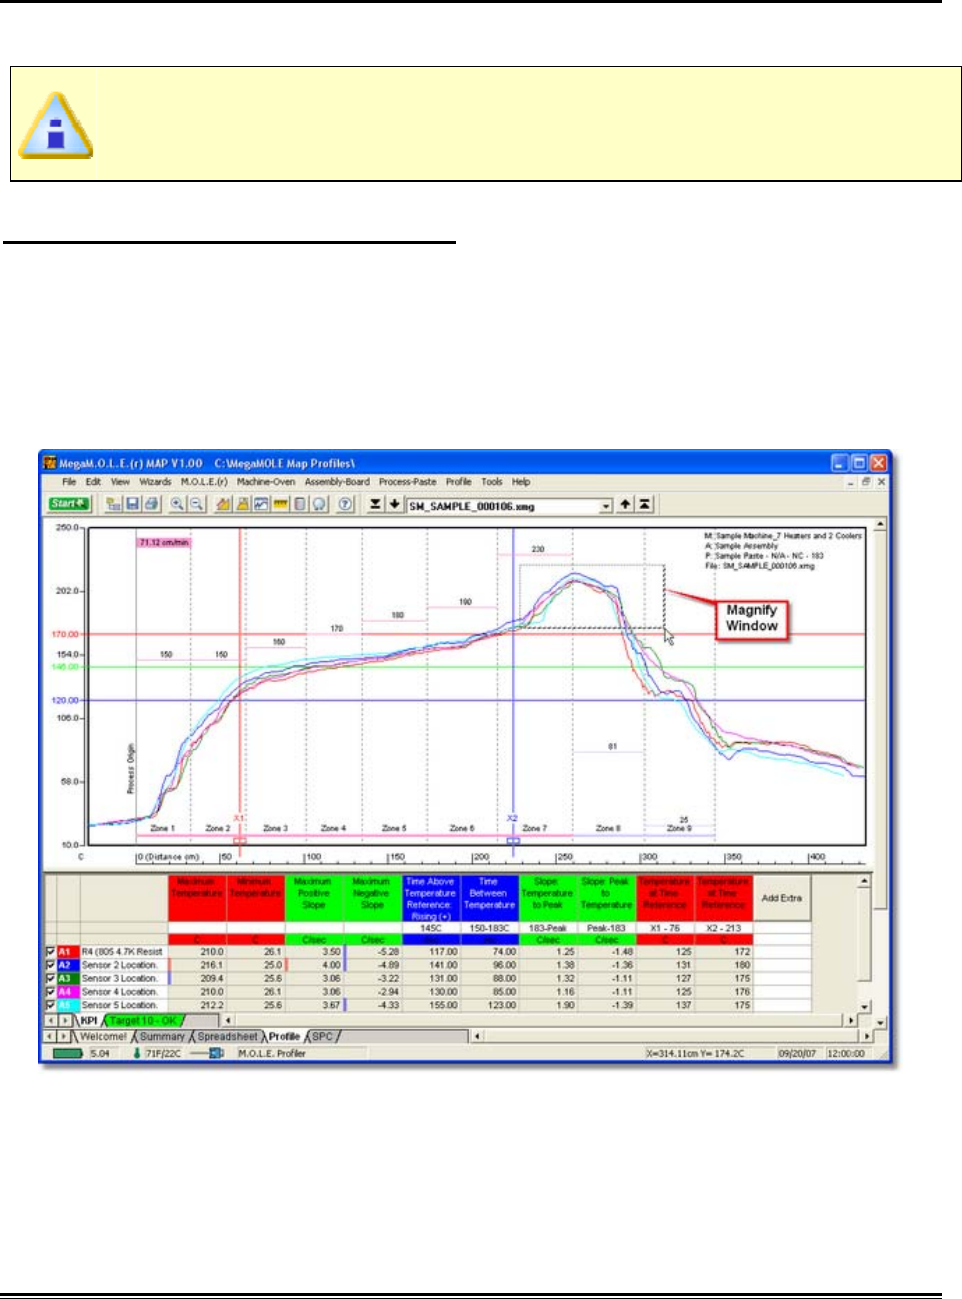The width and height of the screenshot is (962, 1299).
Task: Click the Print toolbar icon
Action: click(150, 505)
